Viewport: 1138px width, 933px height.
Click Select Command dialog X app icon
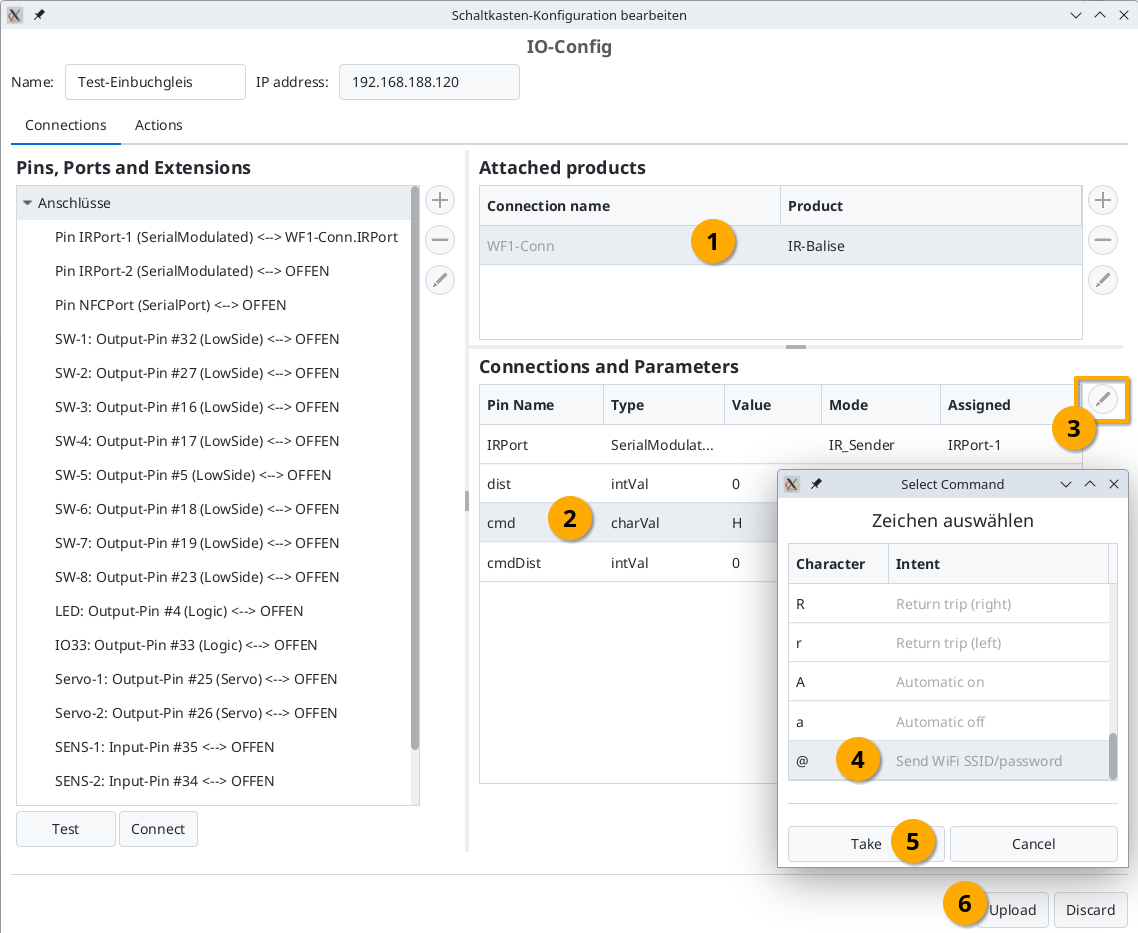point(792,484)
